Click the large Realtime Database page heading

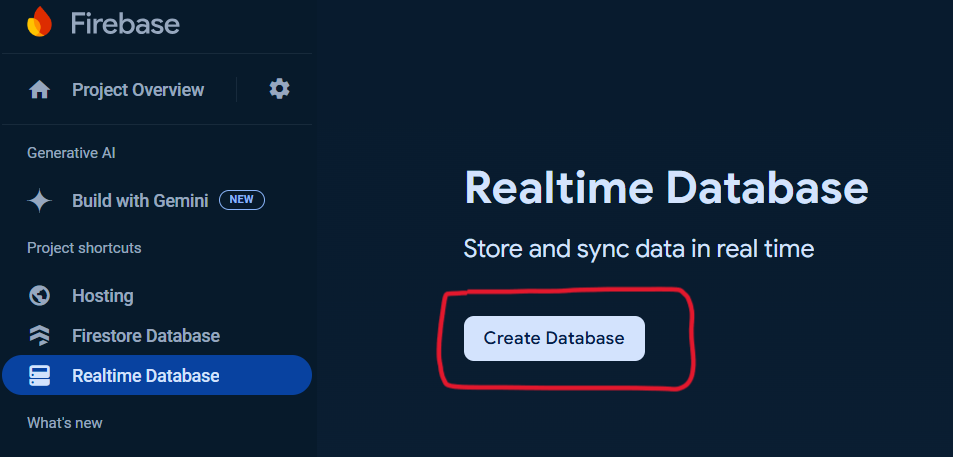(666, 188)
